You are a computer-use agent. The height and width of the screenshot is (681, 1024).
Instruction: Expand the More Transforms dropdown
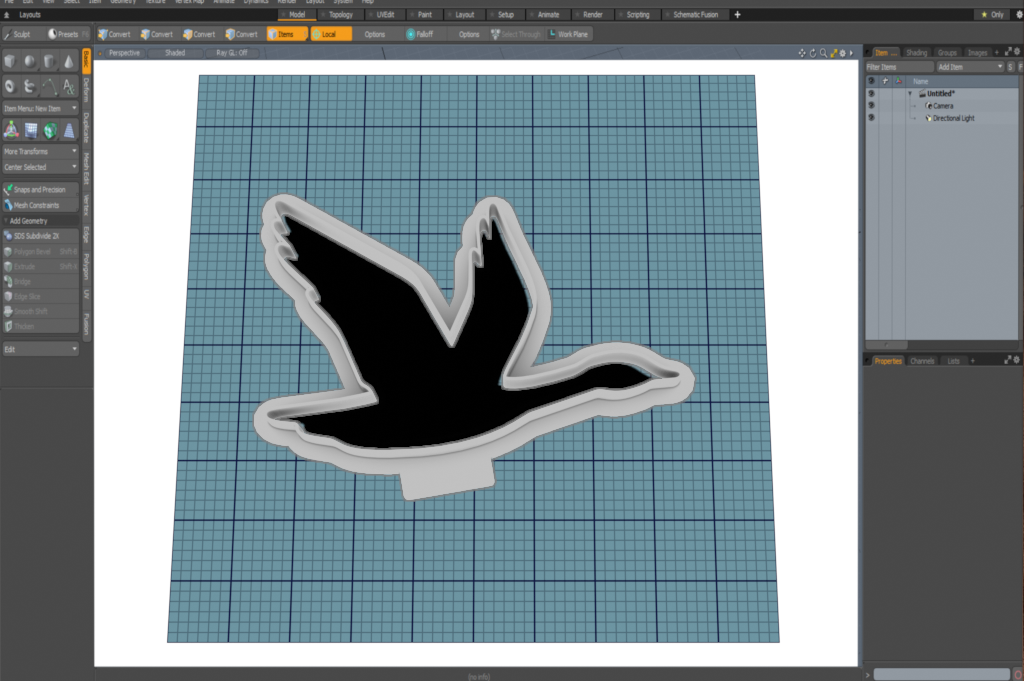(40, 151)
